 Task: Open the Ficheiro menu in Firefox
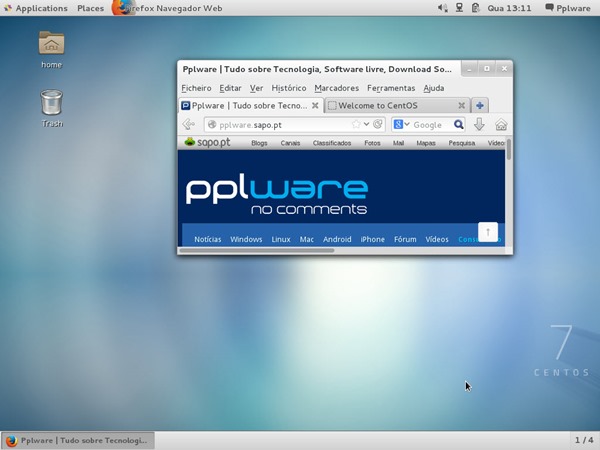(196, 88)
